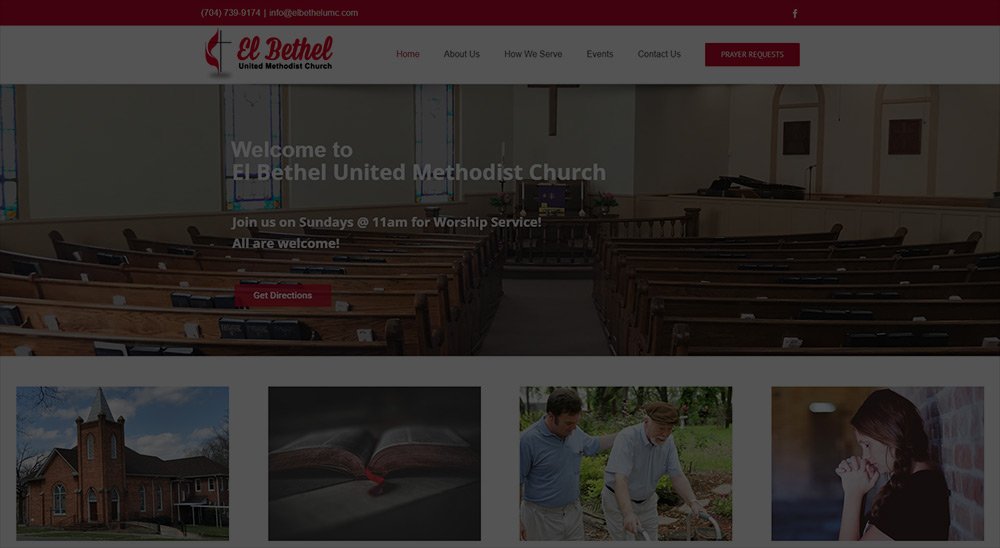Click the All are welcome text
The height and width of the screenshot is (548, 1000).
click(285, 244)
